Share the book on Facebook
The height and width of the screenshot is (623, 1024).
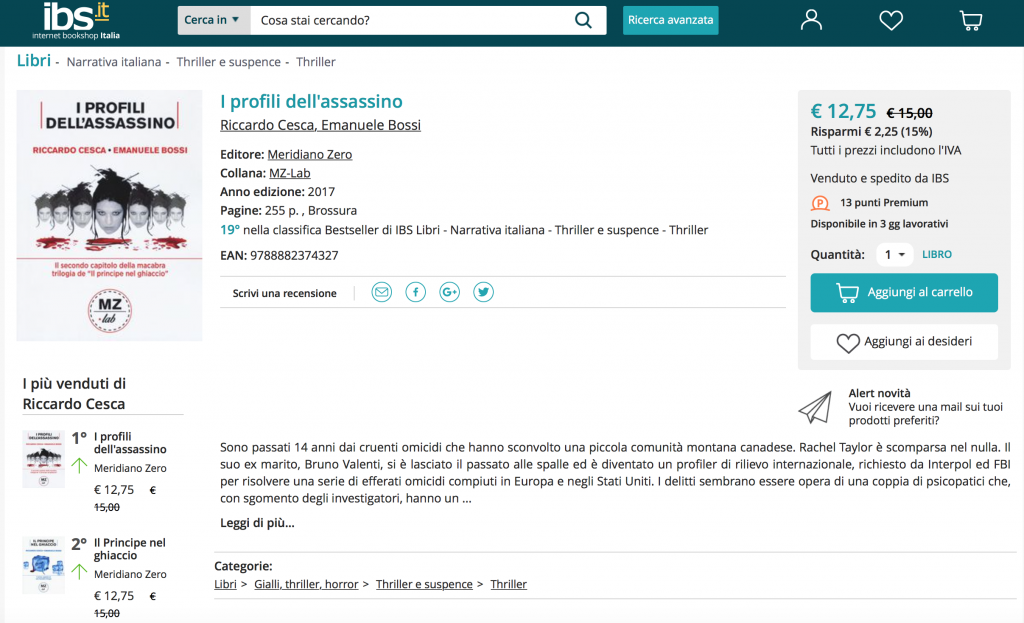point(415,292)
